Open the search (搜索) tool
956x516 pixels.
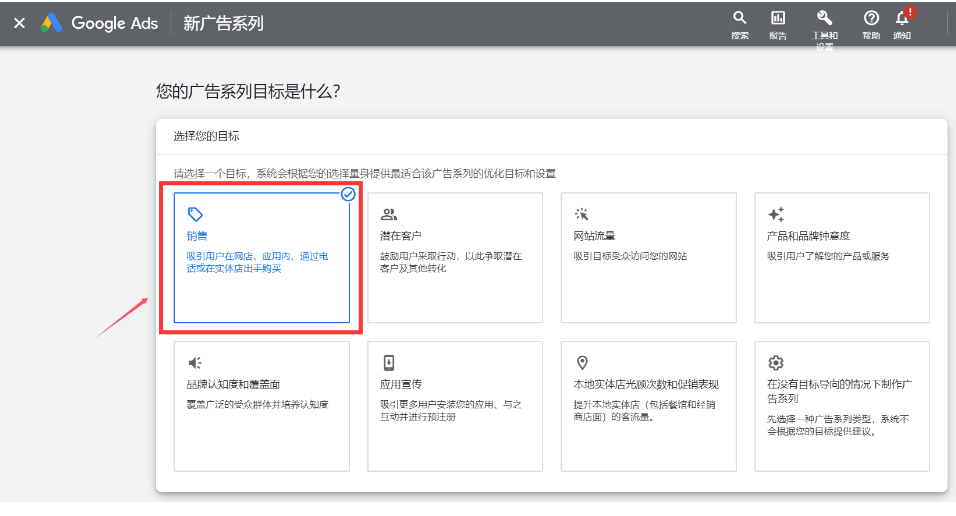[x=740, y=18]
